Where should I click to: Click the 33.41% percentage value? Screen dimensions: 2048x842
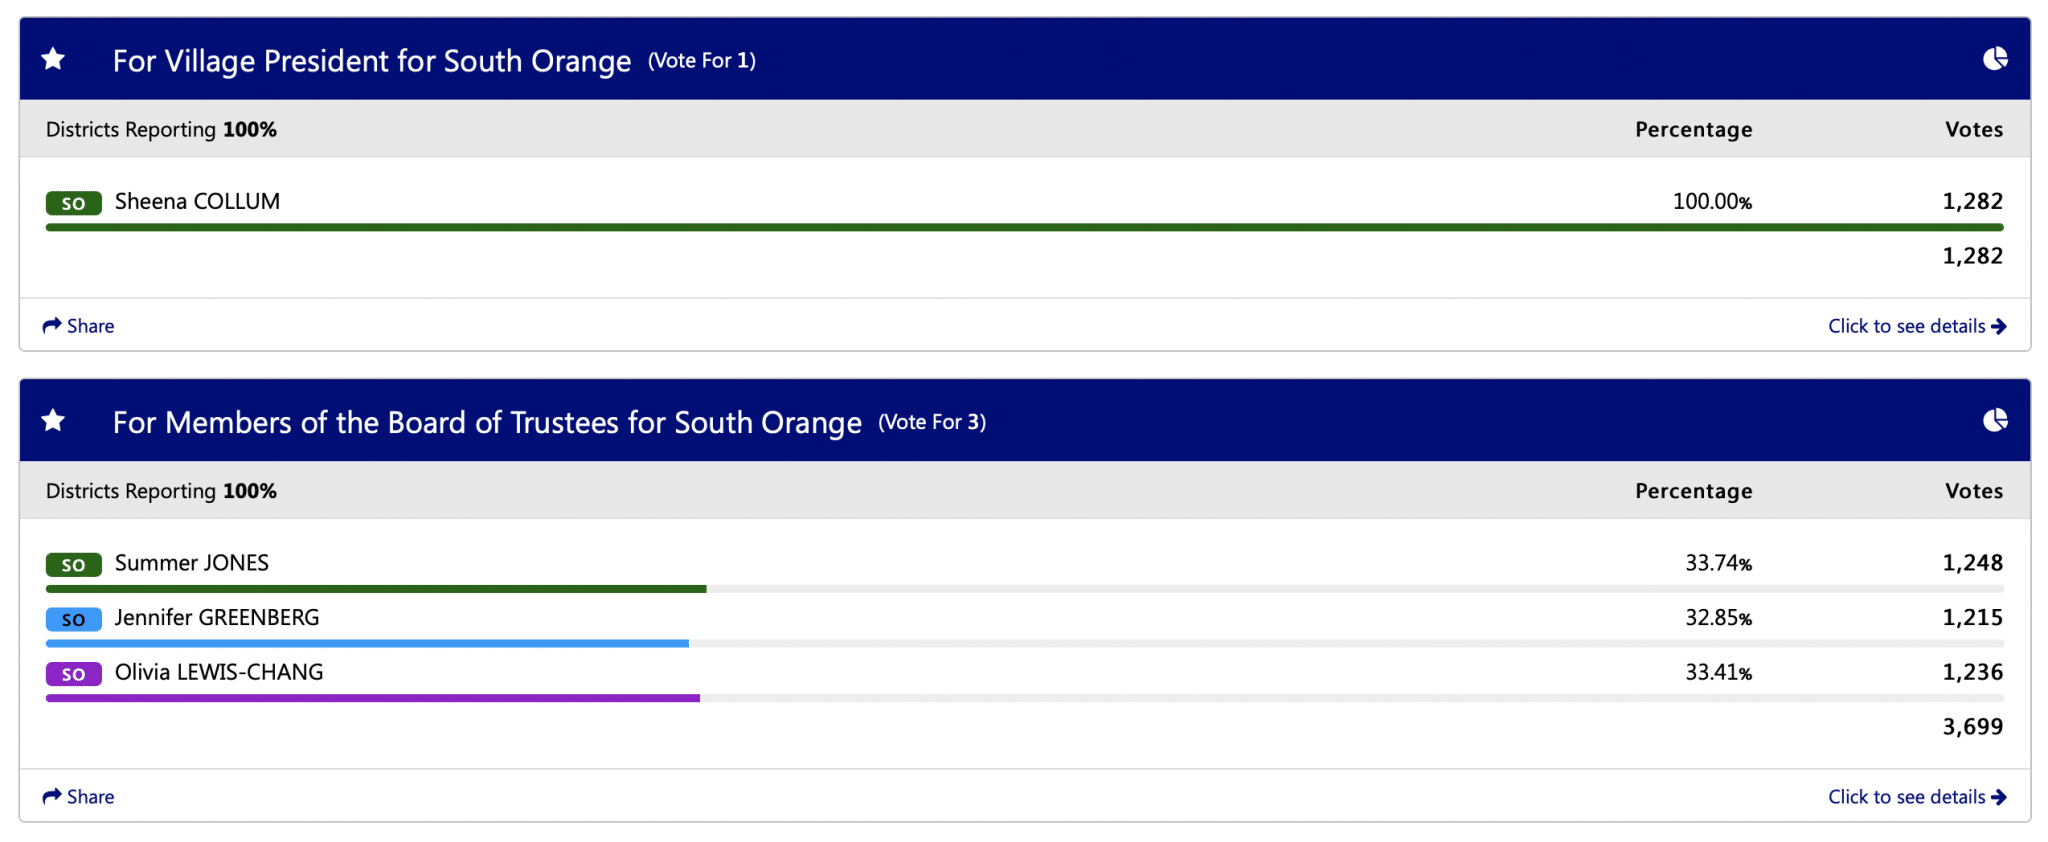point(1718,672)
